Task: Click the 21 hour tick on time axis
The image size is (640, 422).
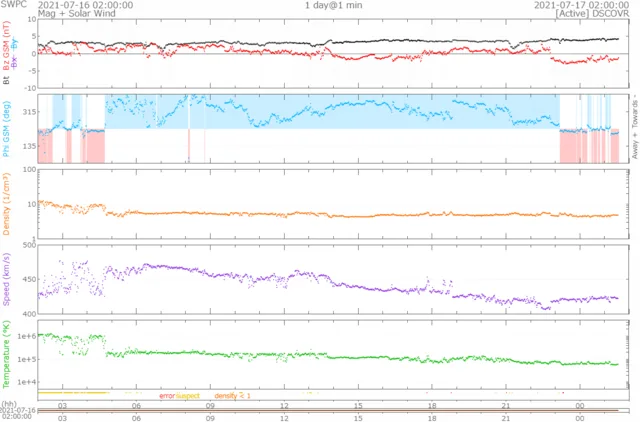Action: coord(507,404)
